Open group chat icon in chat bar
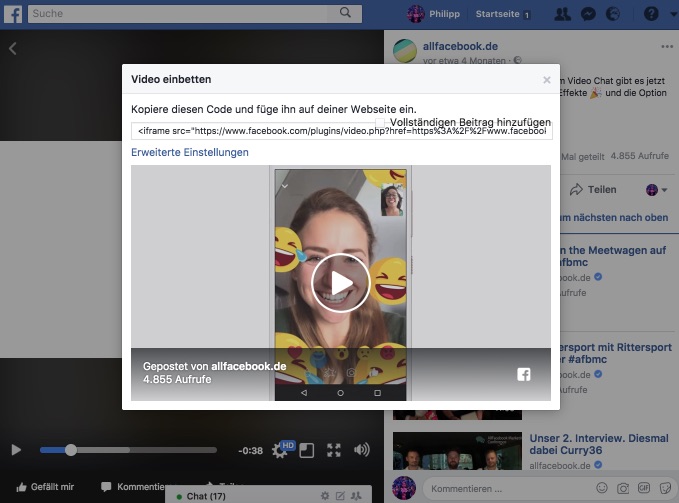The height and width of the screenshot is (503, 679). point(356,496)
